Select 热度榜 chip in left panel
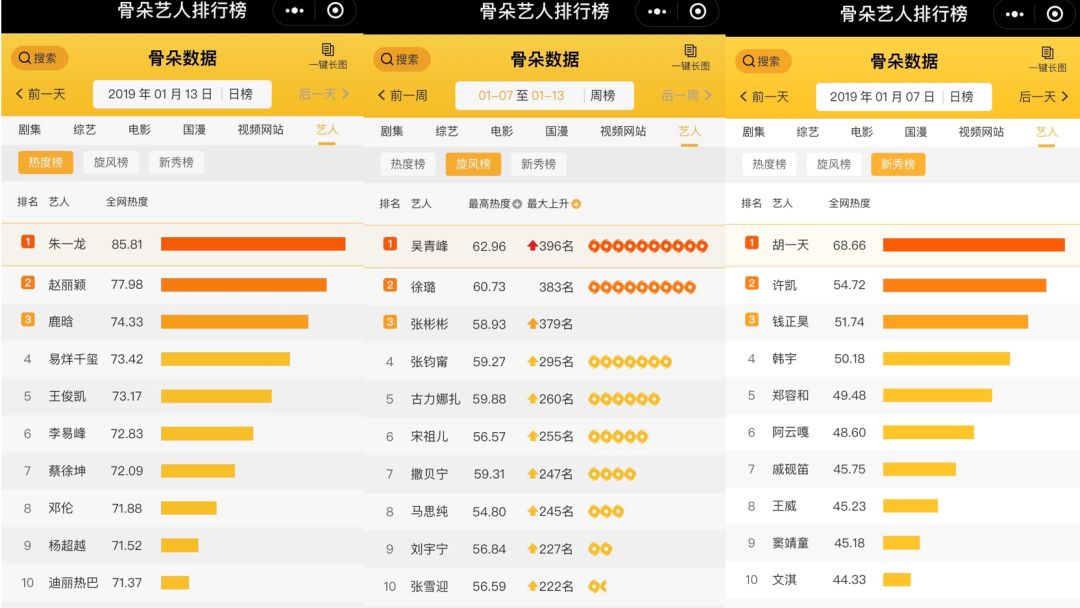Screen dimensions: 1080x608 tap(45, 163)
